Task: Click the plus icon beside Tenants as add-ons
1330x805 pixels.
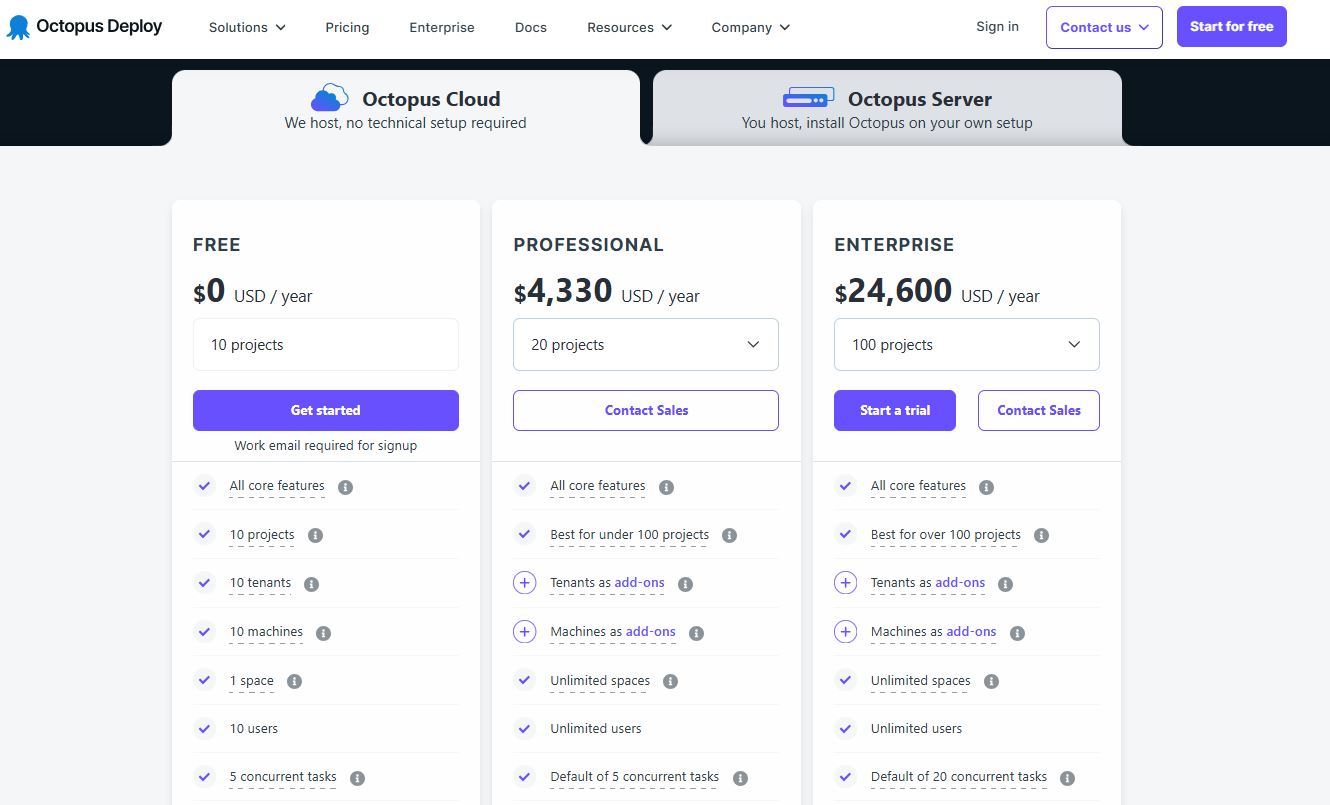Action: click(524, 582)
